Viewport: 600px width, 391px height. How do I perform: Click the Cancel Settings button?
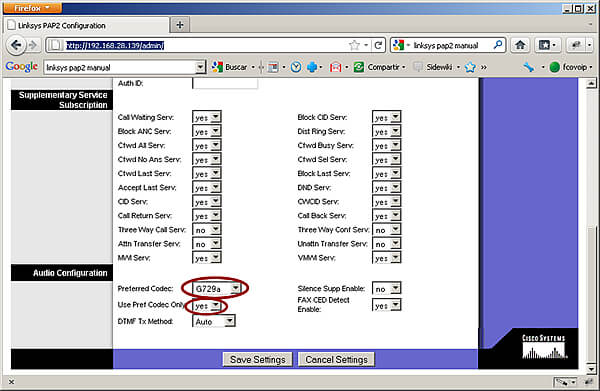336,360
